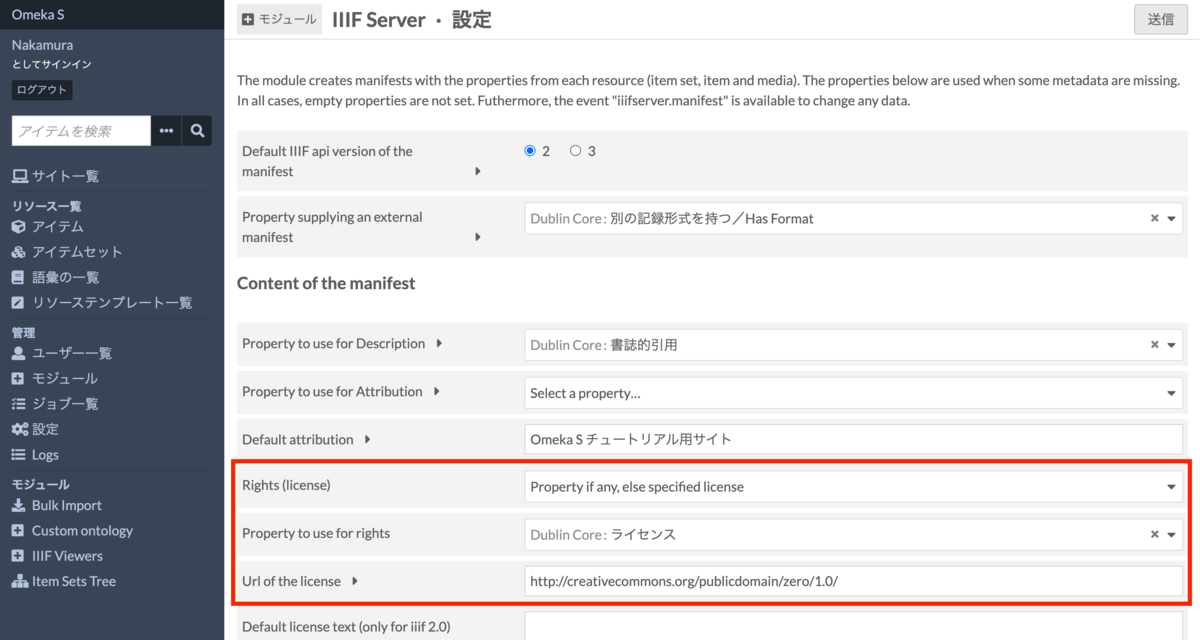
Task: Click the cubes icon beside アイテムセット
Action: pyautogui.click(x=19, y=252)
